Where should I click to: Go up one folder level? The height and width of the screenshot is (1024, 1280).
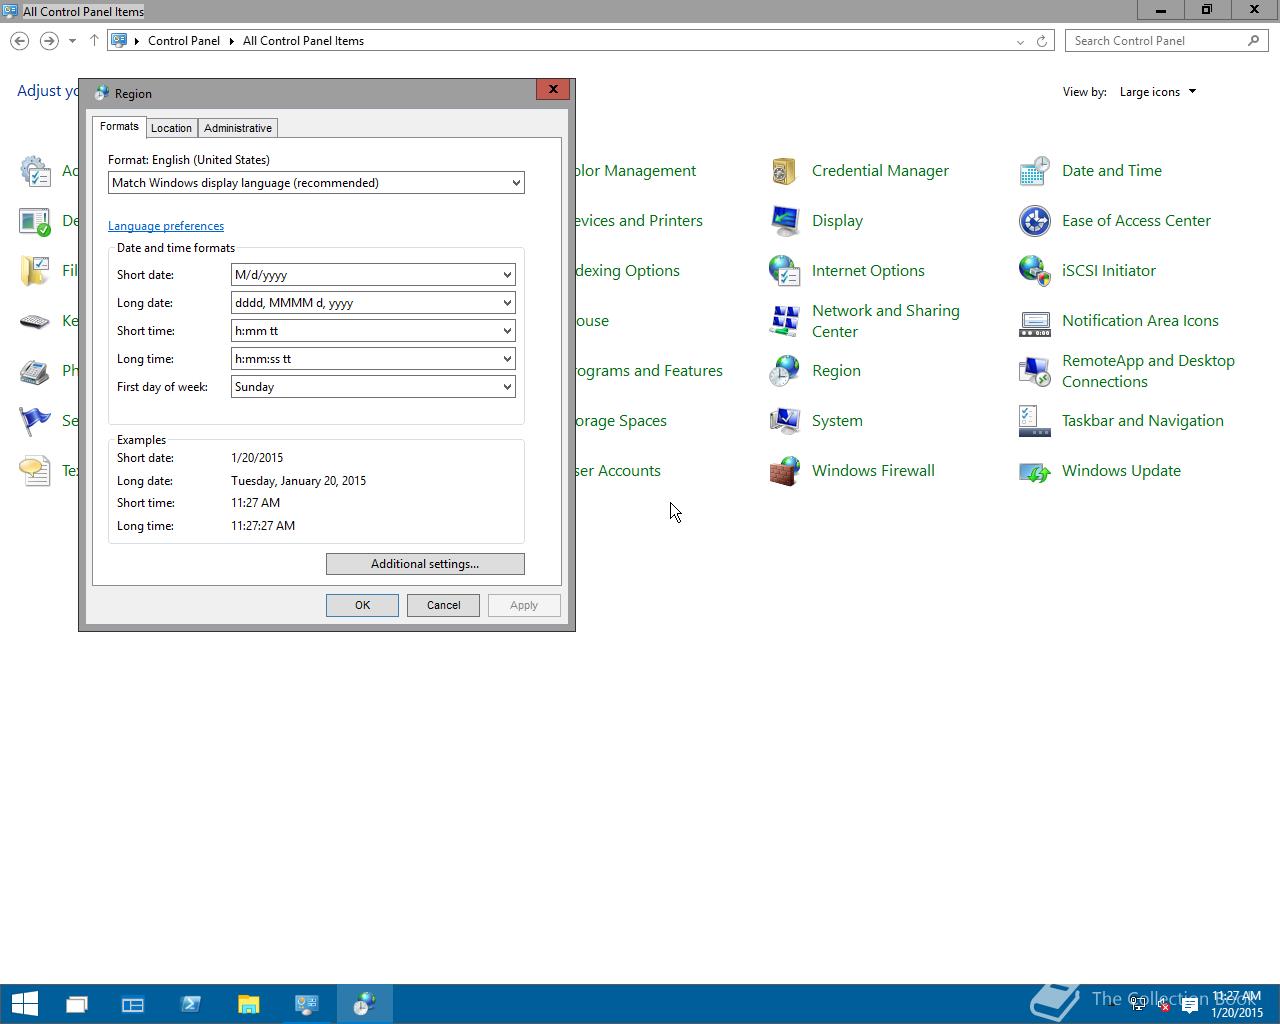tap(94, 41)
